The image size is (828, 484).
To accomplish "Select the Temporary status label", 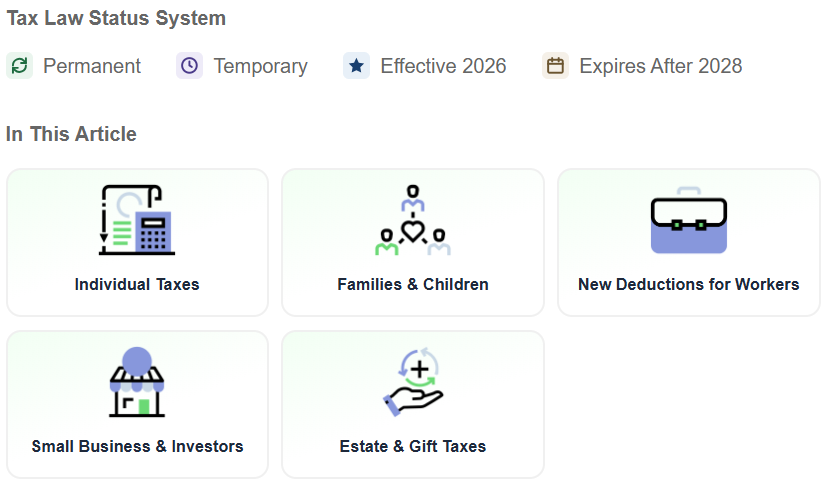I will pyautogui.click(x=260, y=67).
